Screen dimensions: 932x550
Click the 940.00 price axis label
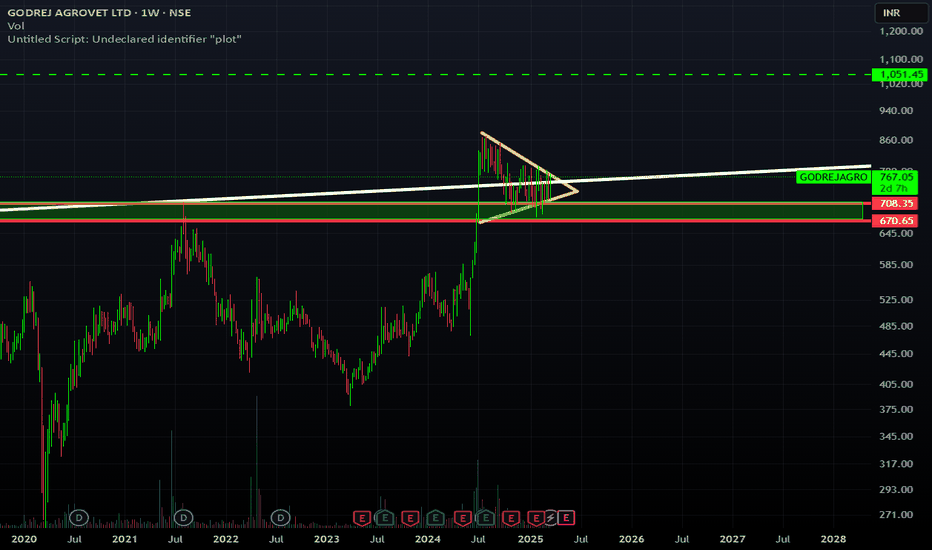click(896, 111)
